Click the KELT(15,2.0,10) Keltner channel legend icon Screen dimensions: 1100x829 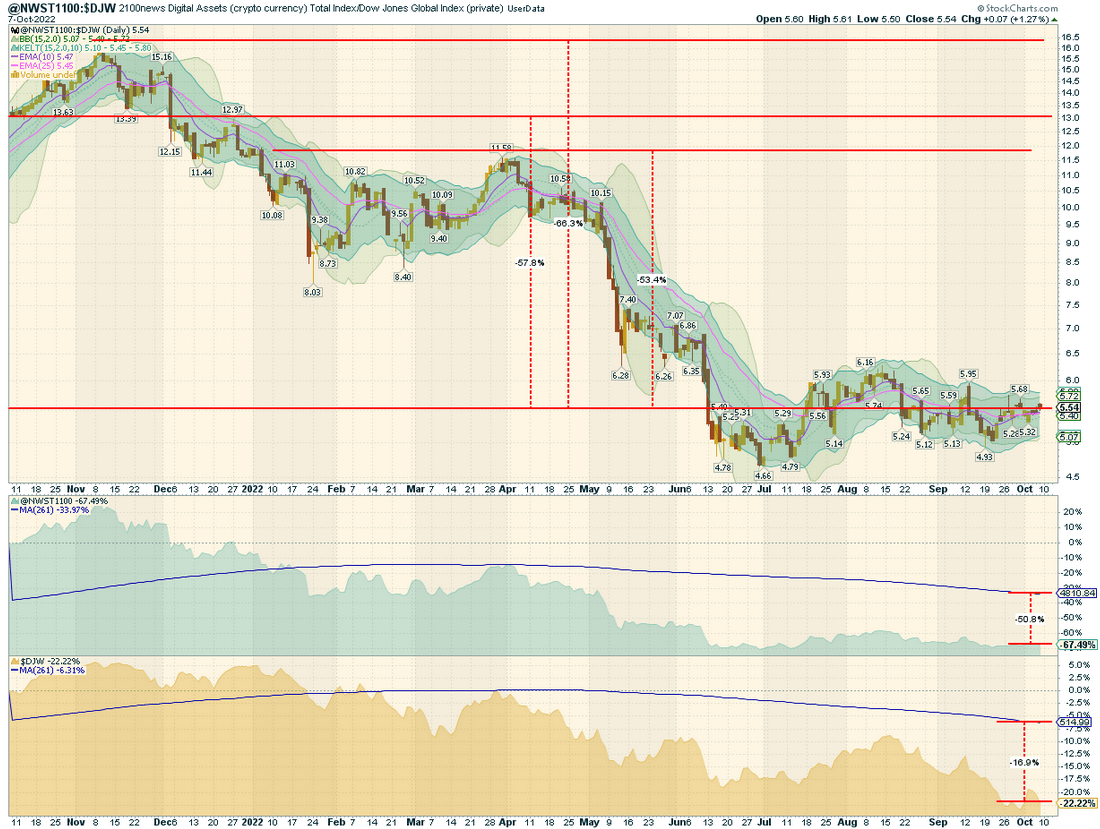13,48
